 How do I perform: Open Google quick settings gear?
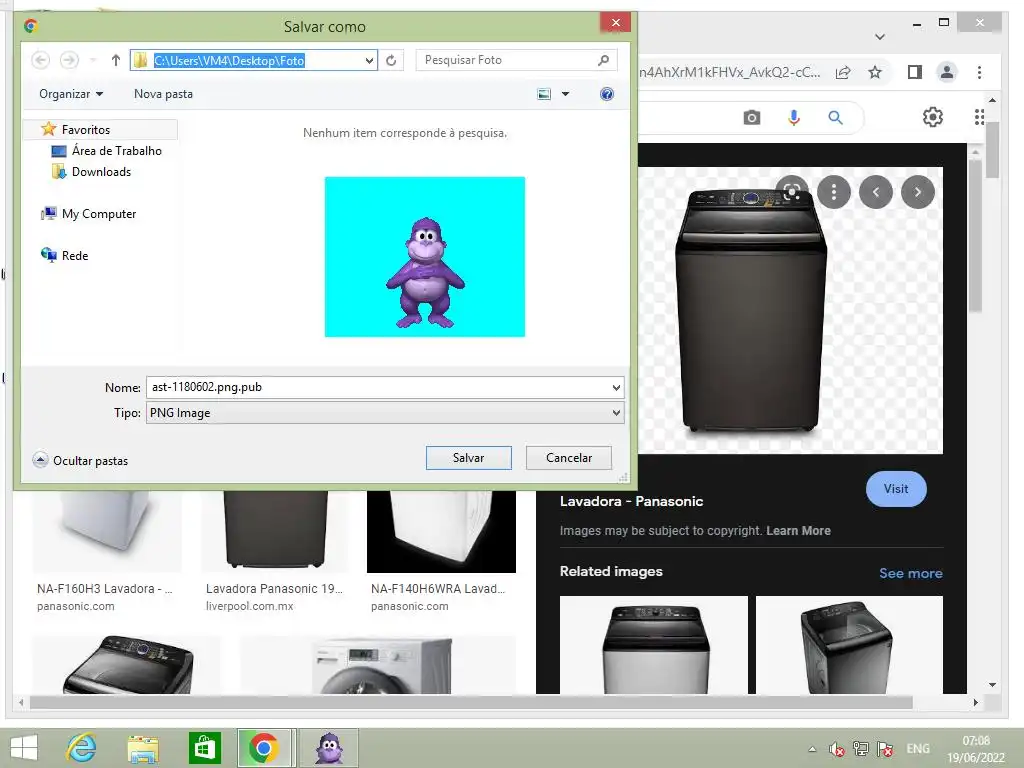click(933, 117)
